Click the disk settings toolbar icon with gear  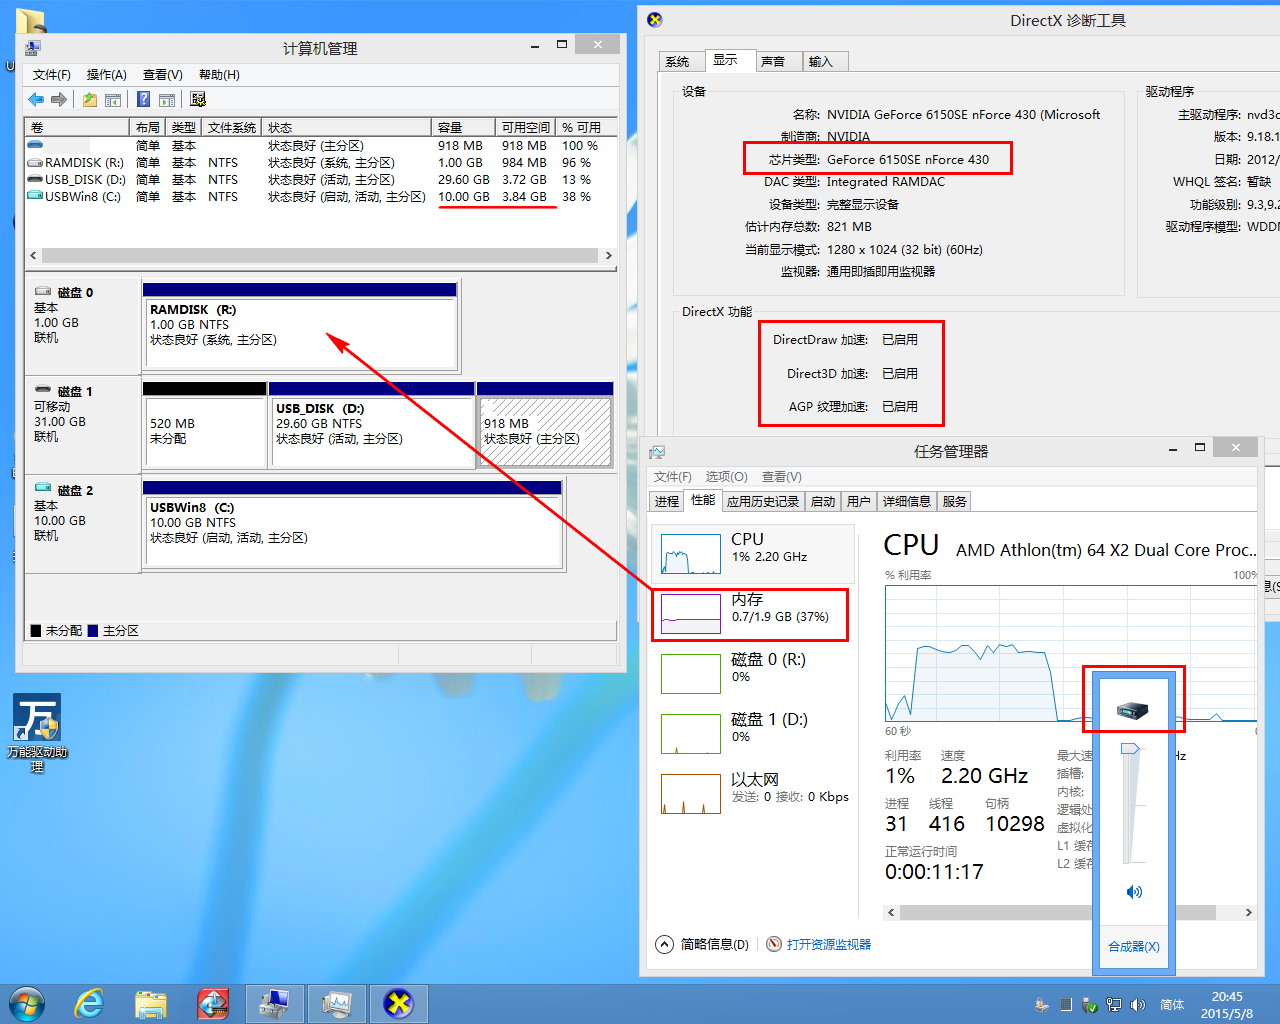click(x=198, y=99)
